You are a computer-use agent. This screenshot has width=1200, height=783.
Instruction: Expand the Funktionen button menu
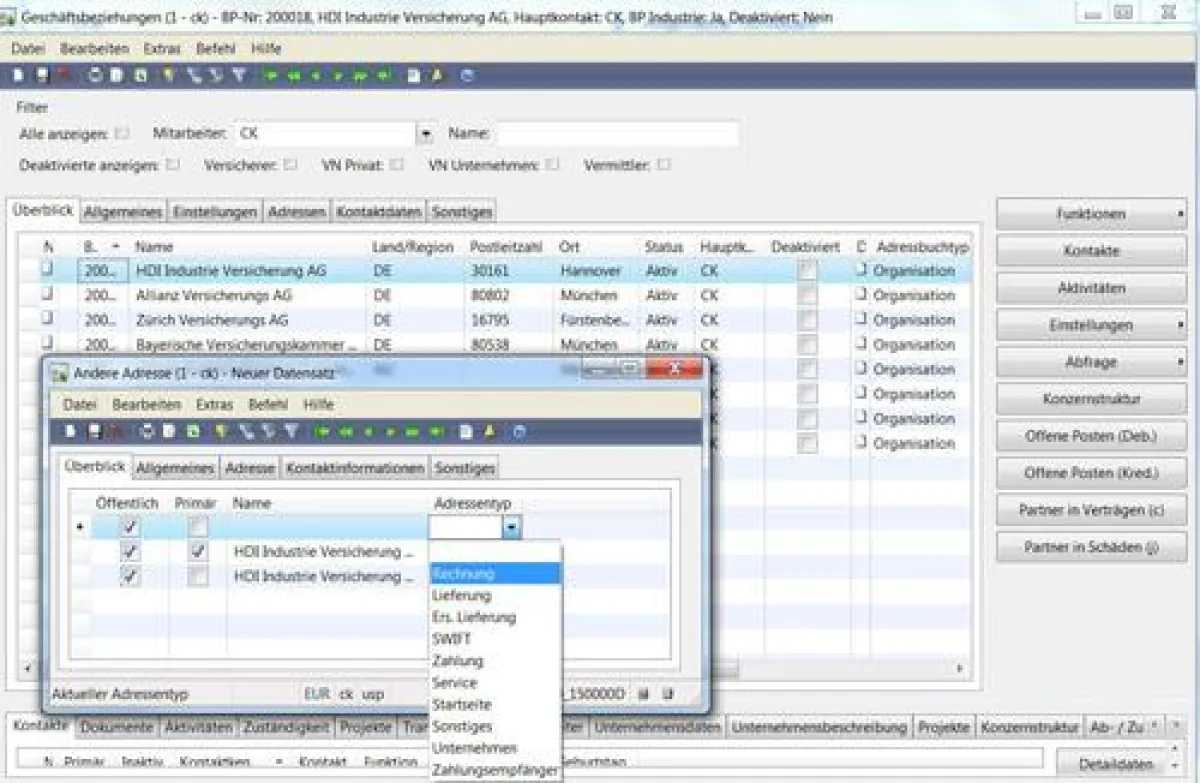click(x=1091, y=214)
